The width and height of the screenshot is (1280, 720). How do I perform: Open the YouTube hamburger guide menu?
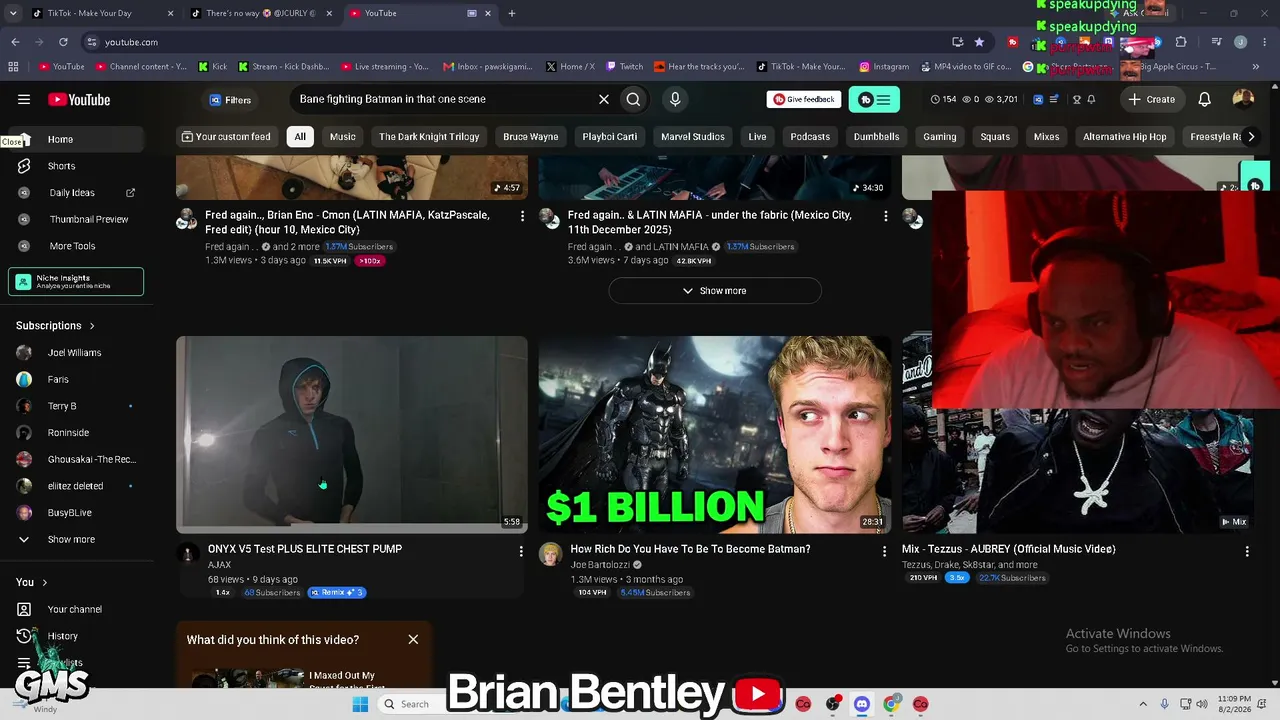pos(24,99)
